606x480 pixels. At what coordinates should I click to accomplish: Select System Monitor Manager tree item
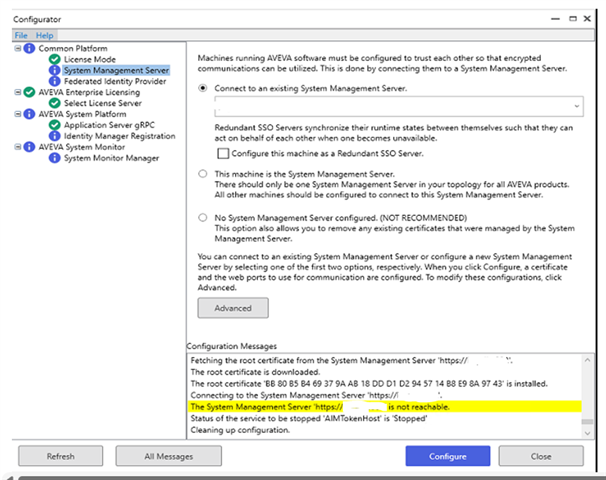[111, 158]
